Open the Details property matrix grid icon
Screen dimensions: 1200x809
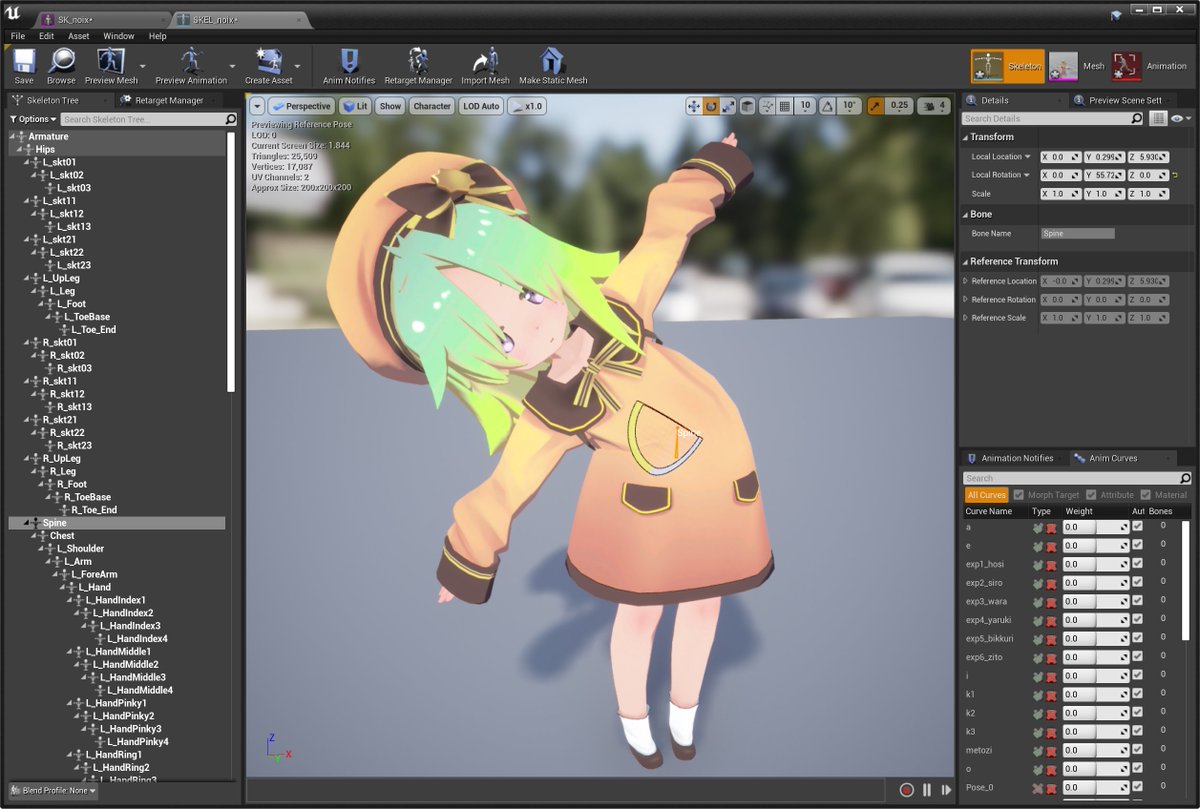(1158, 118)
